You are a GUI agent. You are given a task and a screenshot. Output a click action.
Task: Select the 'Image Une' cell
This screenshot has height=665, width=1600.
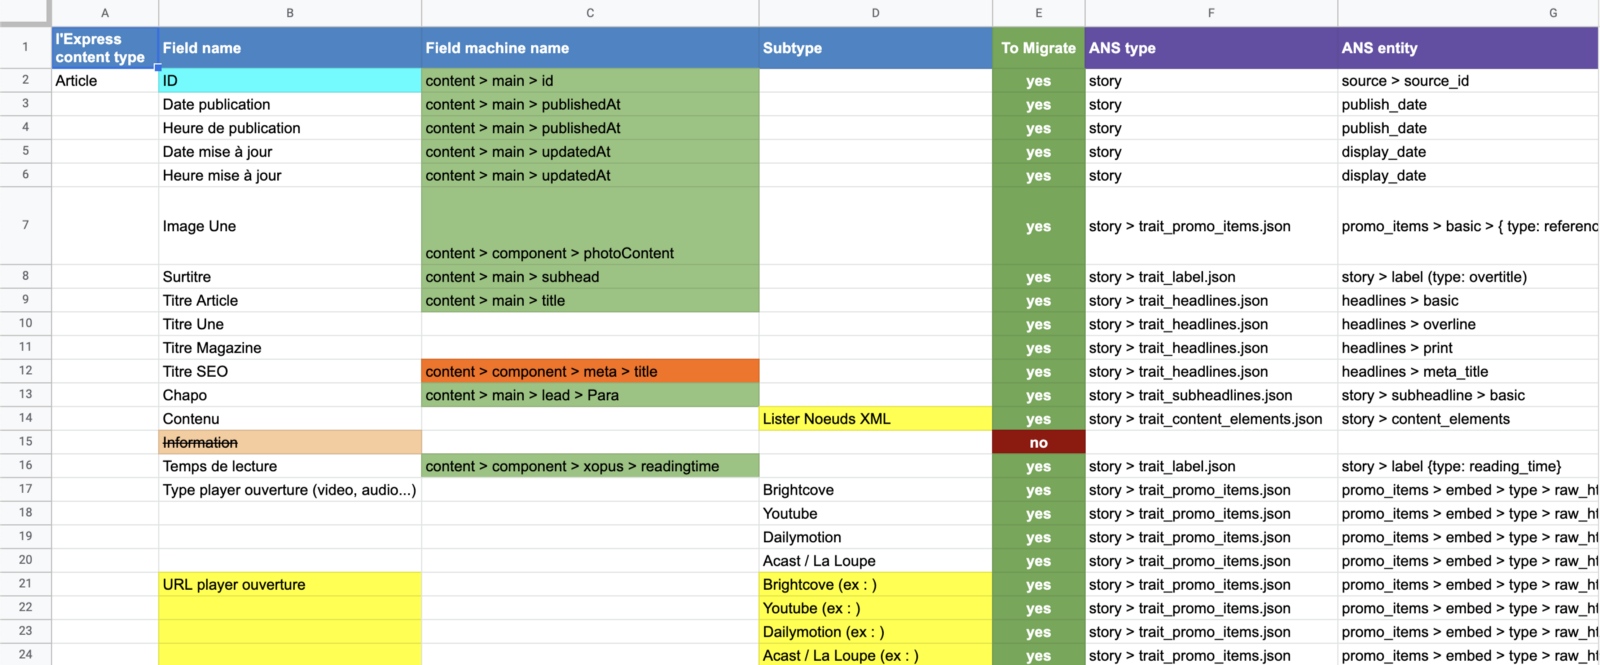click(290, 226)
